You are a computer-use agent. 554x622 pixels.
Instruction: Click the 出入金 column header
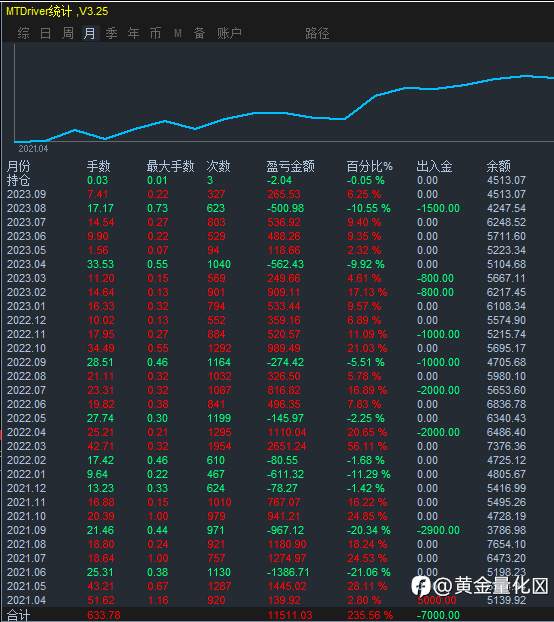coord(434,166)
